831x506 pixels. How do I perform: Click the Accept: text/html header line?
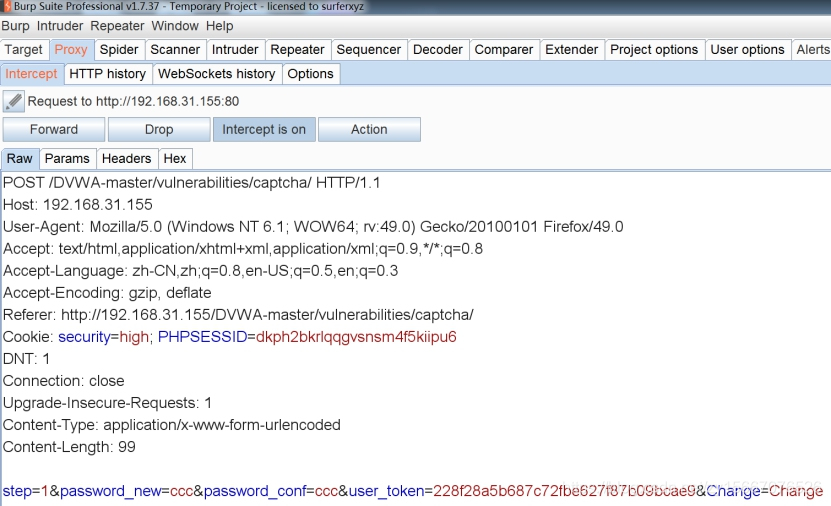pos(243,248)
